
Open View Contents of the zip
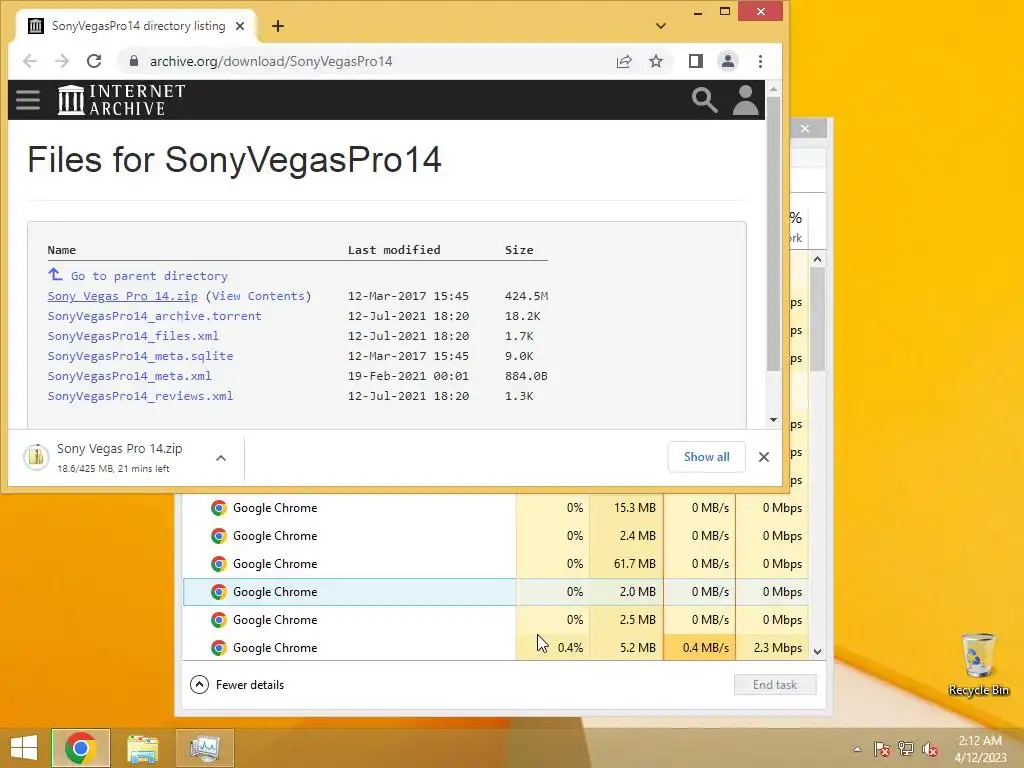[x=259, y=296]
